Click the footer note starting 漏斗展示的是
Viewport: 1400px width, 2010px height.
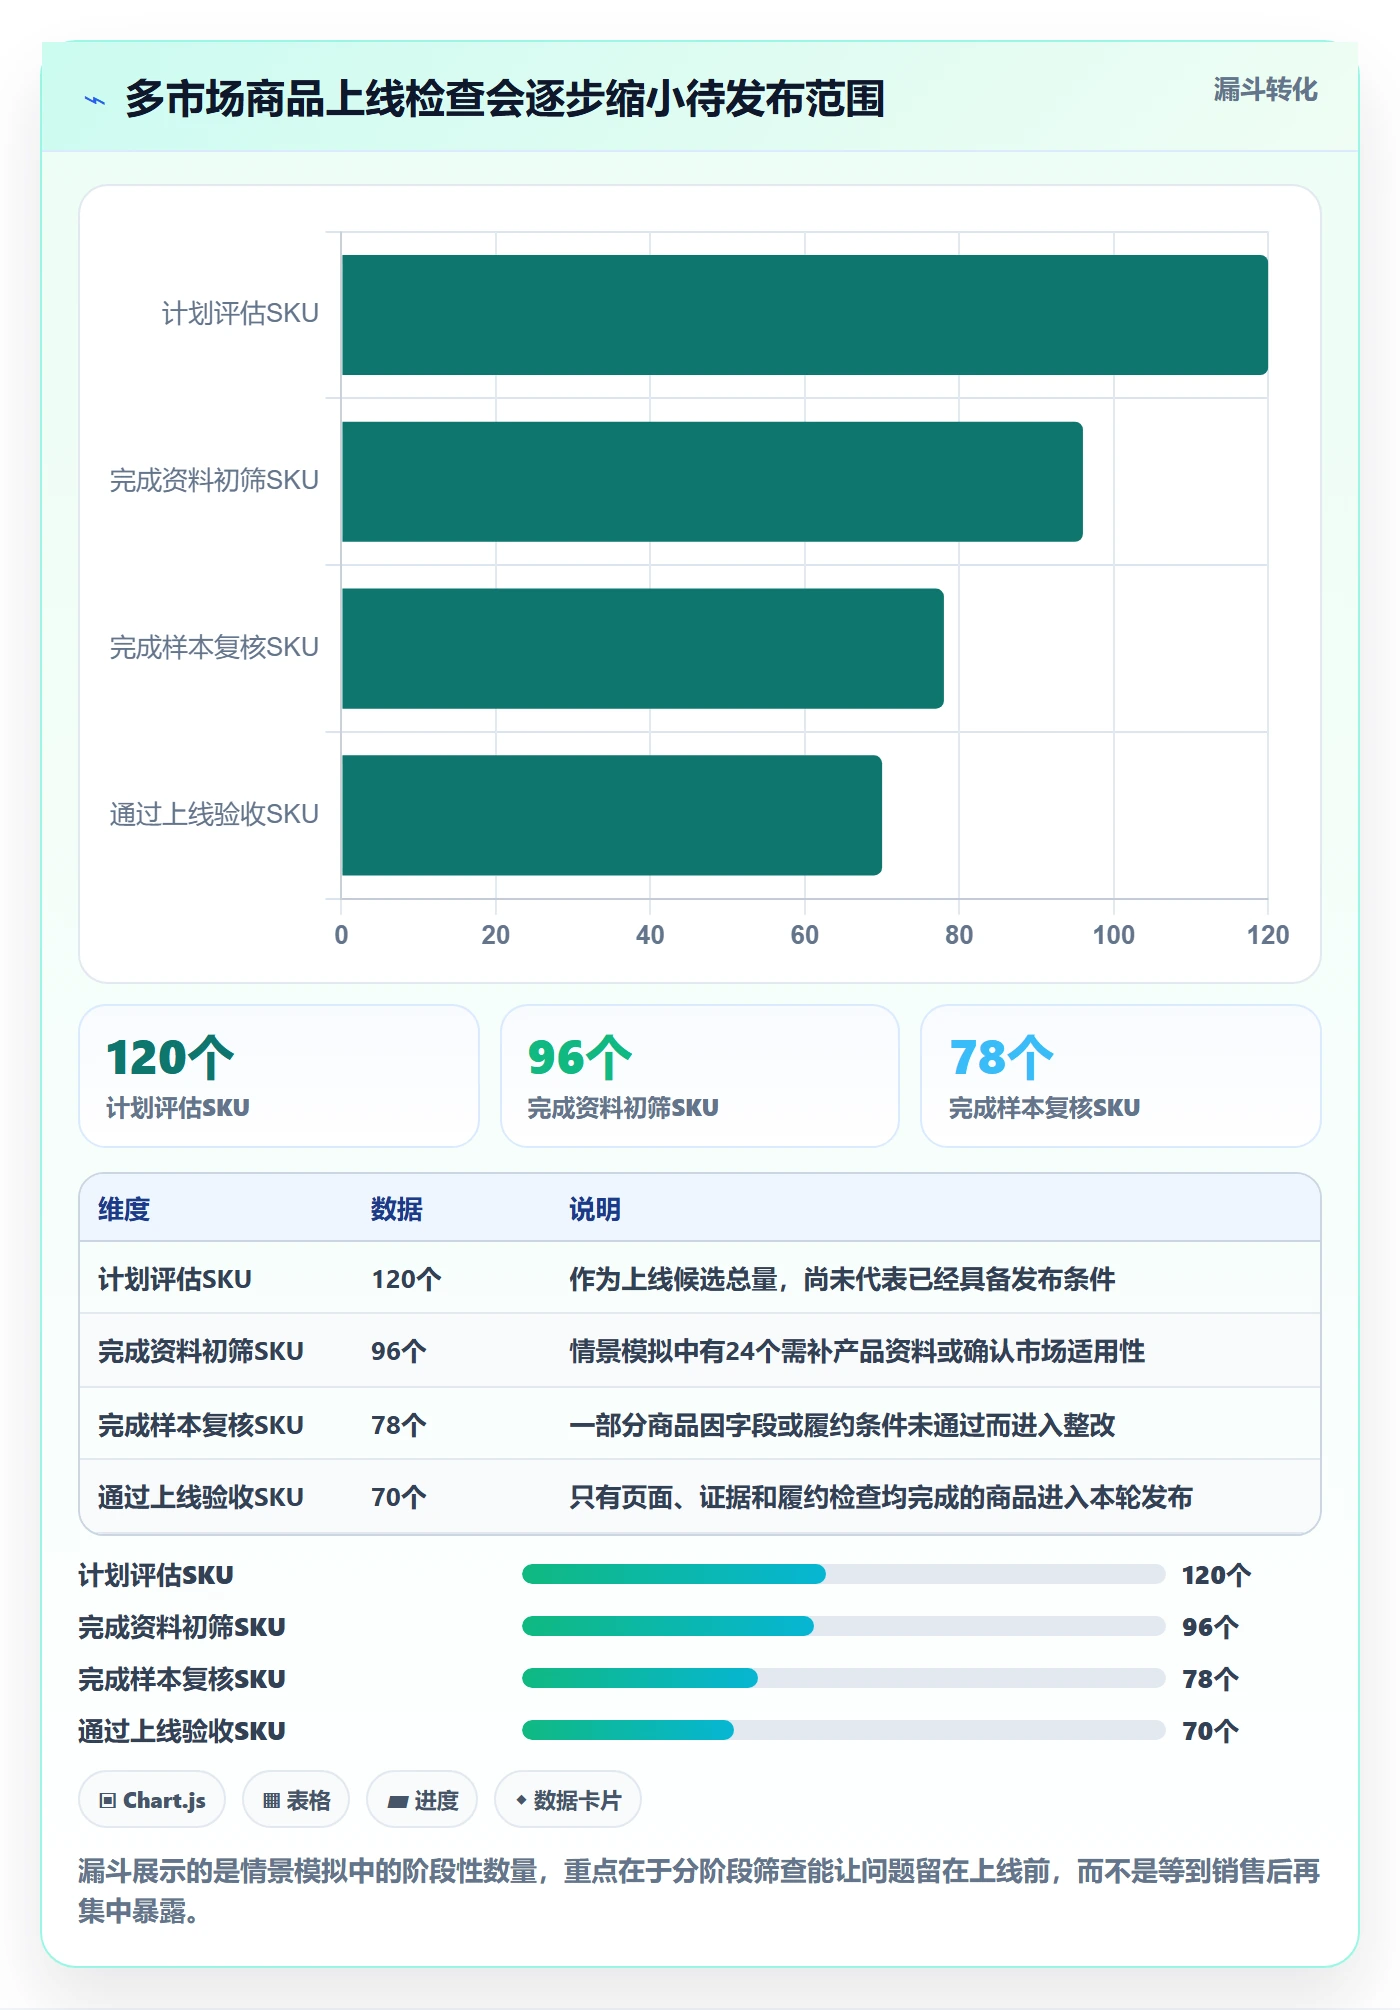[699, 1890]
